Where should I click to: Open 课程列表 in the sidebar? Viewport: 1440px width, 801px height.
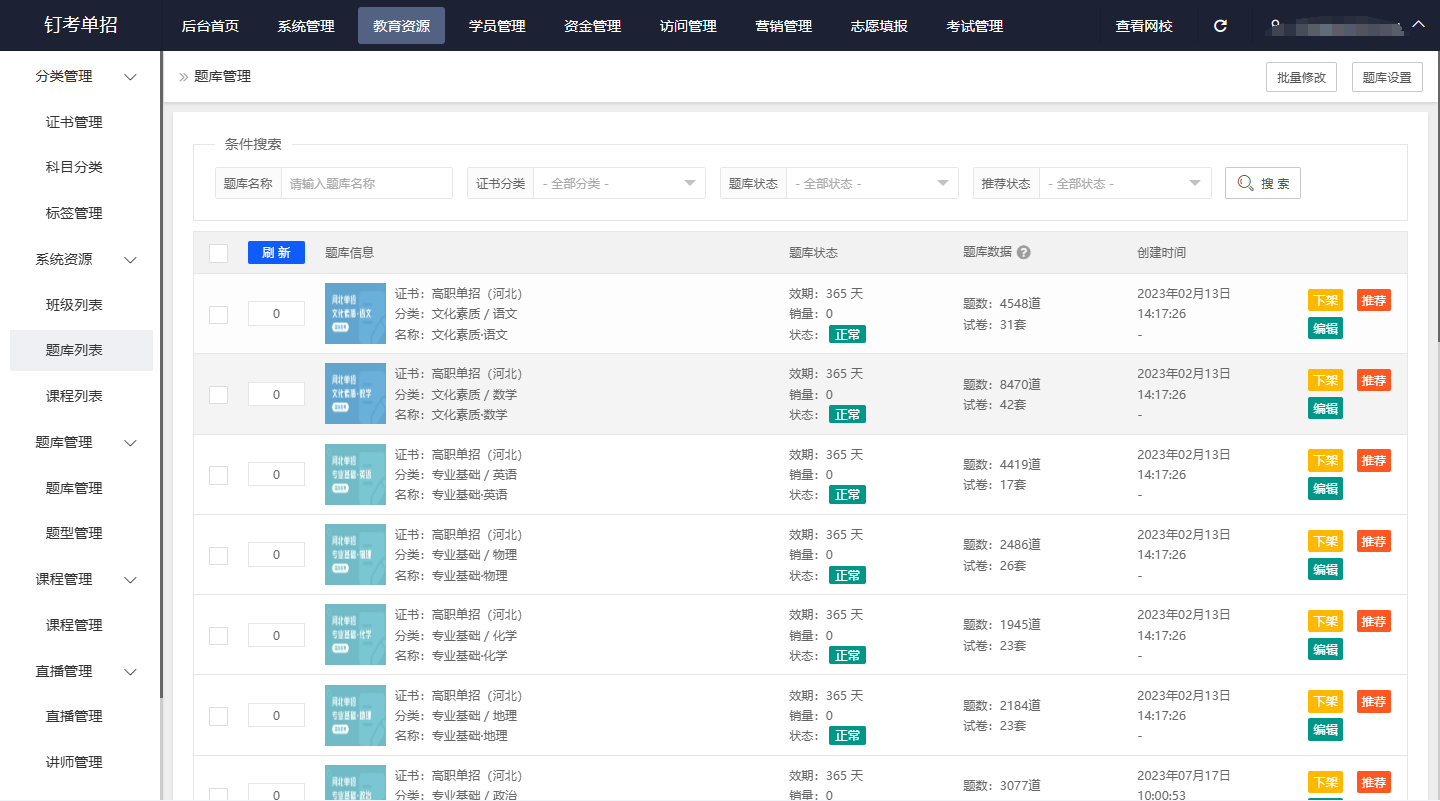74,396
